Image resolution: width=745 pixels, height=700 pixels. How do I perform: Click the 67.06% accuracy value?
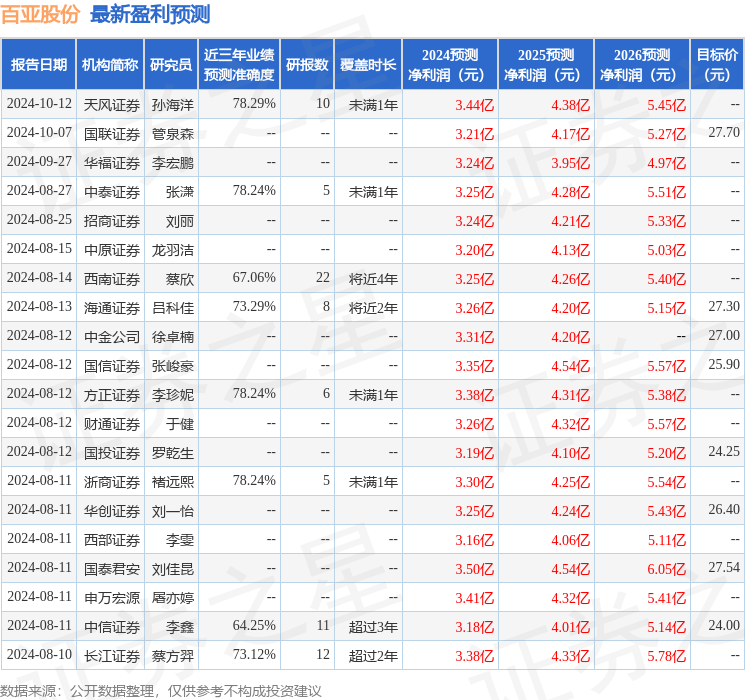[x=254, y=277]
